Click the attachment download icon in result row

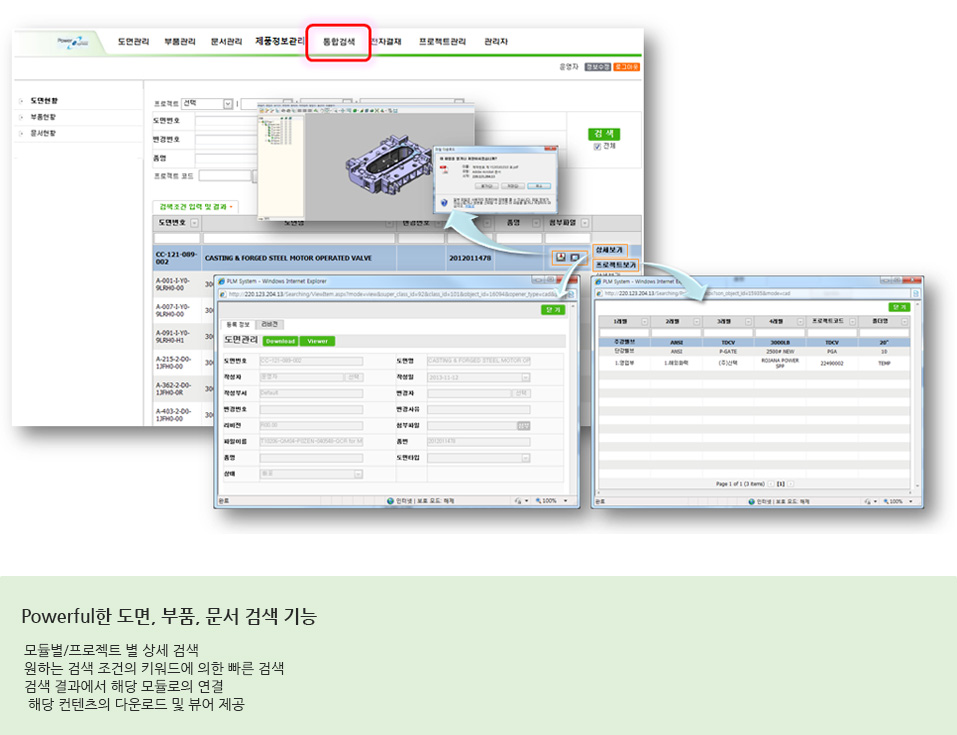point(561,257)
